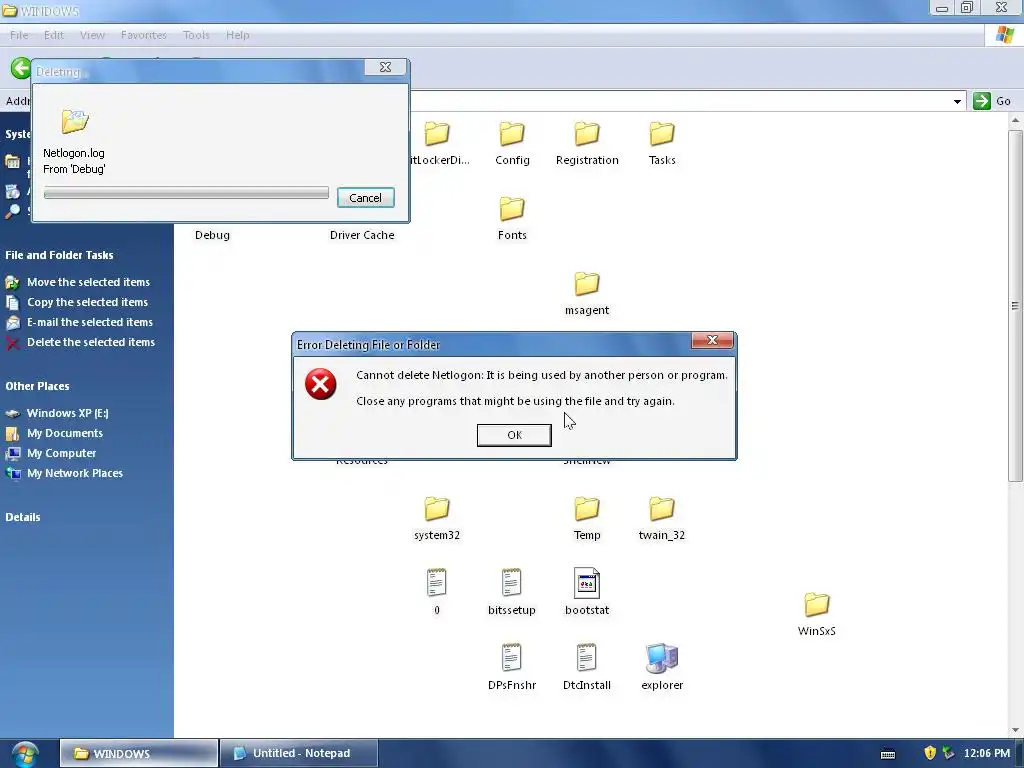Select the bitssetup text file

tap(511, 592)
